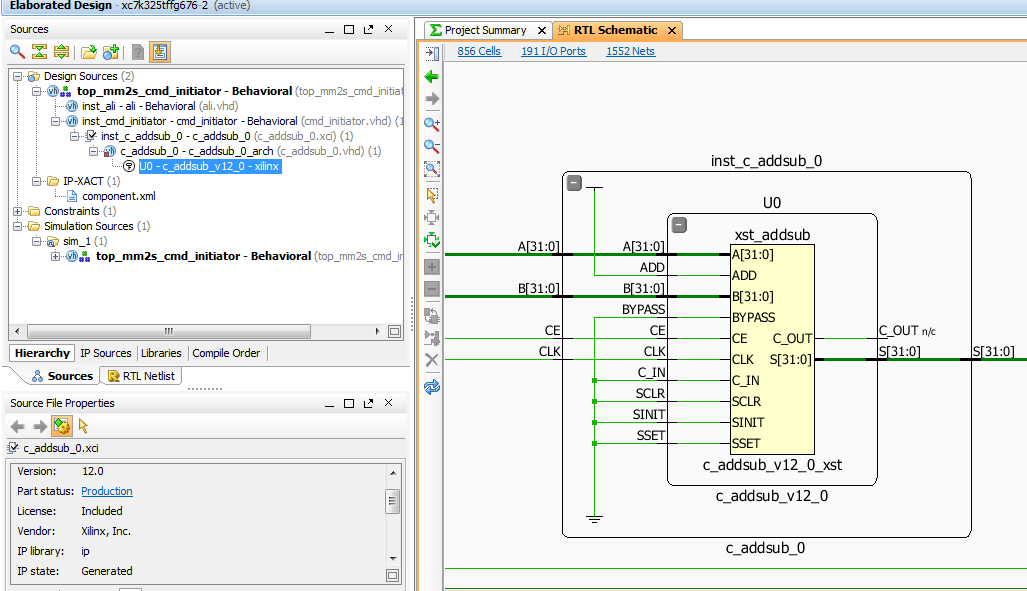1027x591 pixels.
Task: Toggle the highlighted pin button in Sources toolbar
Action: pyautogui.click(x=160, y=52)
